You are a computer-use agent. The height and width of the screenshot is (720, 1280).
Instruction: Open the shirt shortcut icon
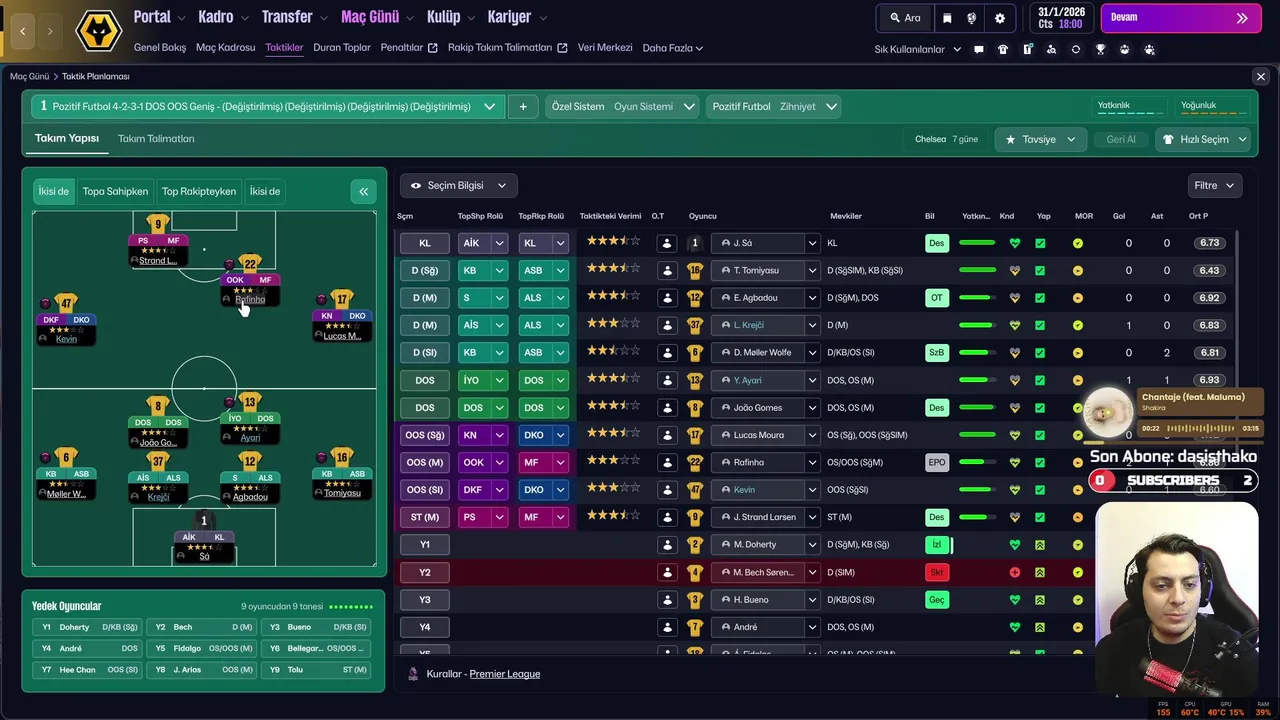1003,49
